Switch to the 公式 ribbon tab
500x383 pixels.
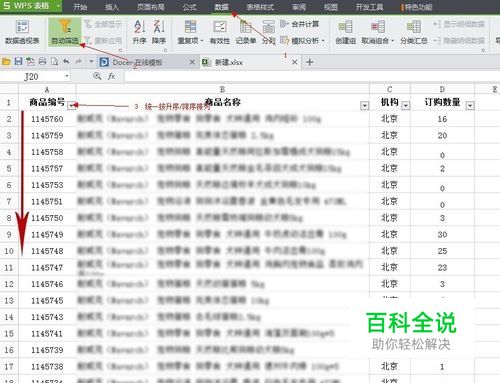coord(189,7)
